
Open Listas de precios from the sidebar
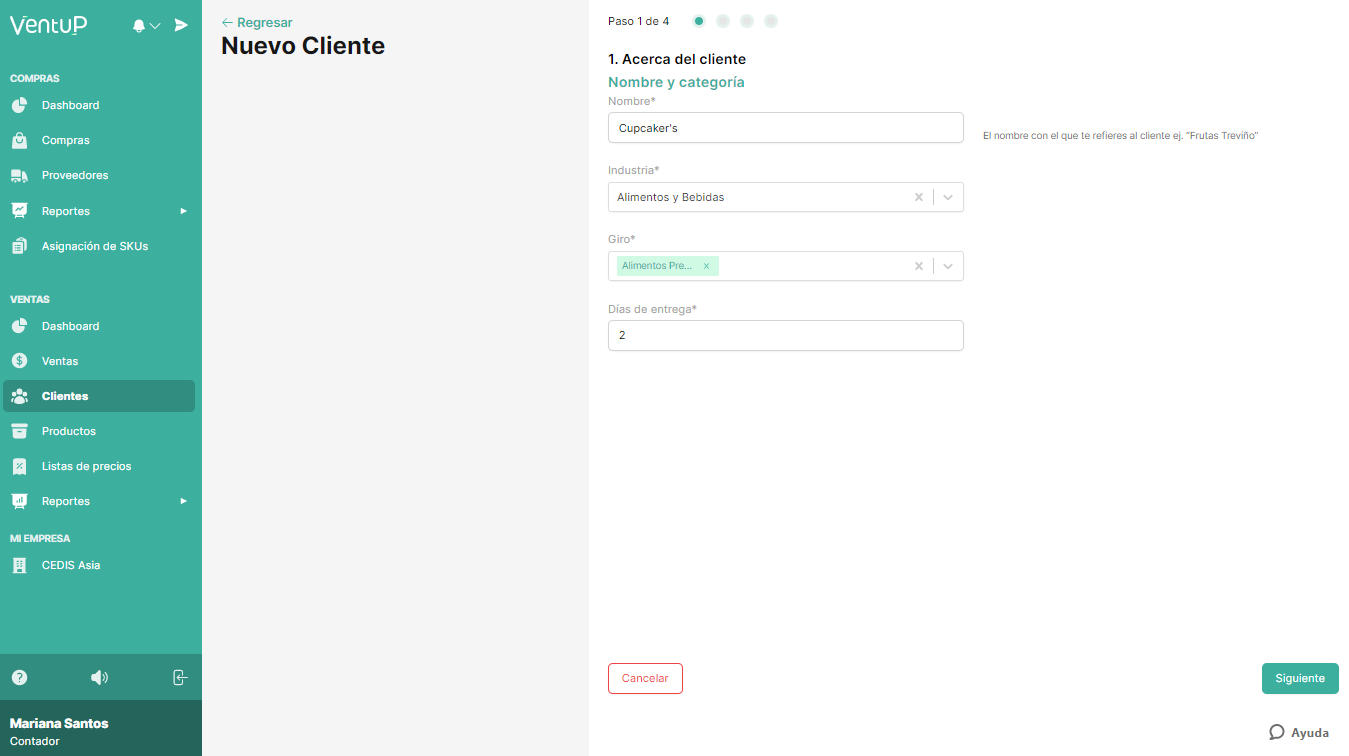(x=84, y=465)
